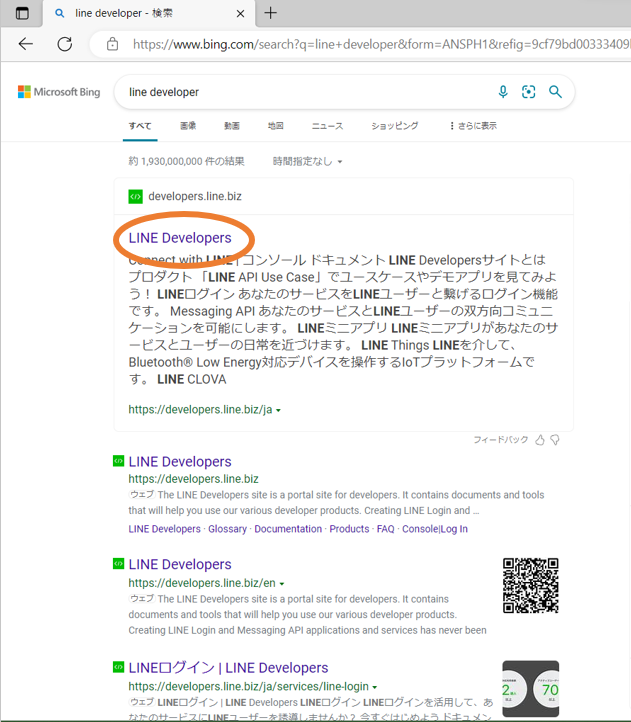Open the Glossary sublink
The height and width of the screenshot is (722, 631).
[x=228, y=529]
